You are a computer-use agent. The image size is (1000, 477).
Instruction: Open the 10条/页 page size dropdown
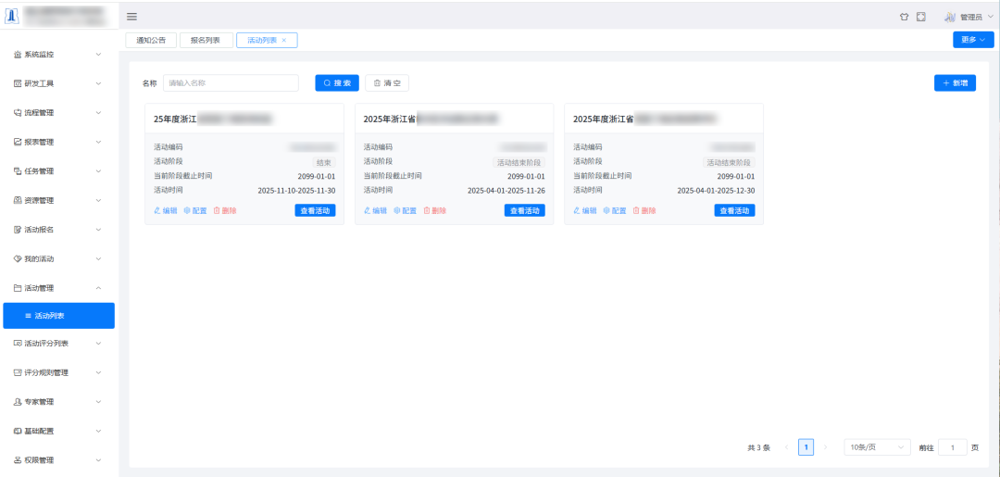coord(877,447)
